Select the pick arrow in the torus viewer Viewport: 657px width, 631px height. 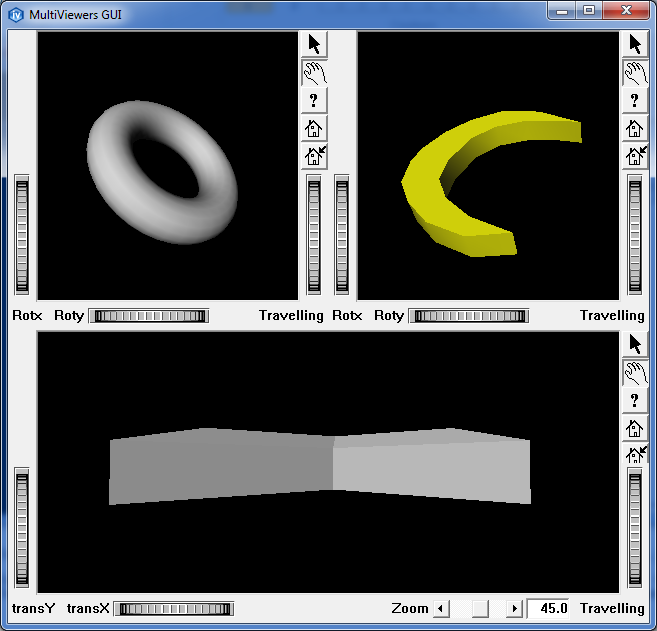(314, 45)
